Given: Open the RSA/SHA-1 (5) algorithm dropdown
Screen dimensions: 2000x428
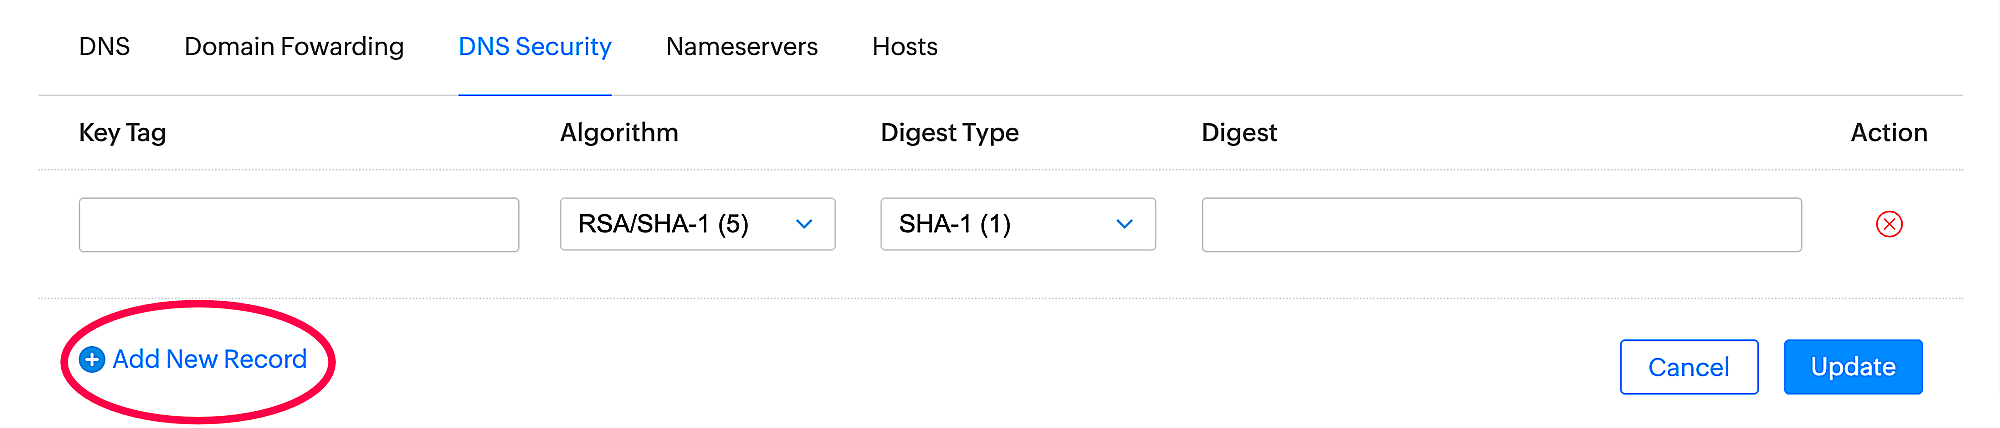Looking at the screenshot, I should point(698,224).
